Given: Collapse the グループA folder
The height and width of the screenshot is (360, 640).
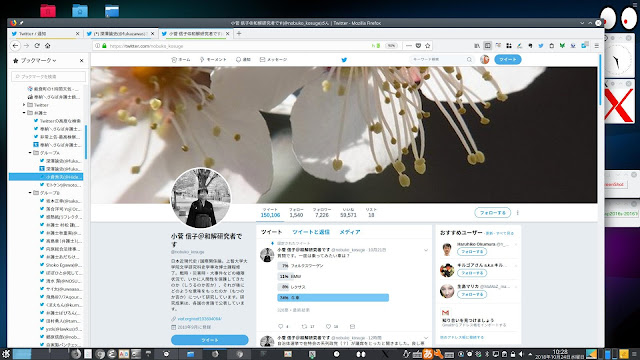Looking at the screenshot, I should [x=30, y=153].
